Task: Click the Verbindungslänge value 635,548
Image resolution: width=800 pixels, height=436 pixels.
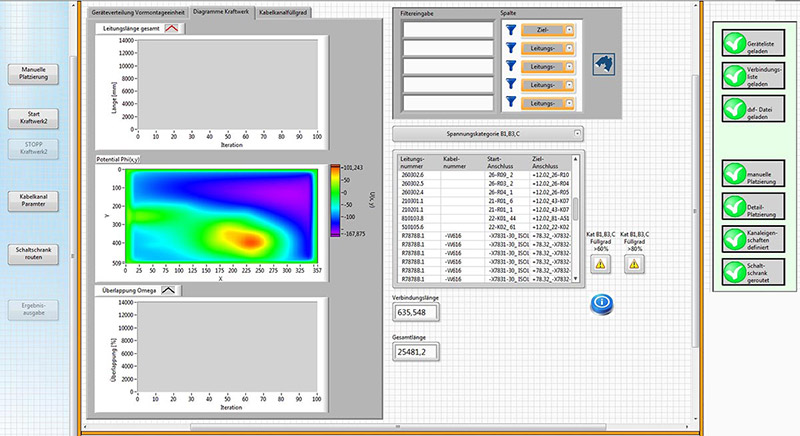Action: click(x=415, y=312)
